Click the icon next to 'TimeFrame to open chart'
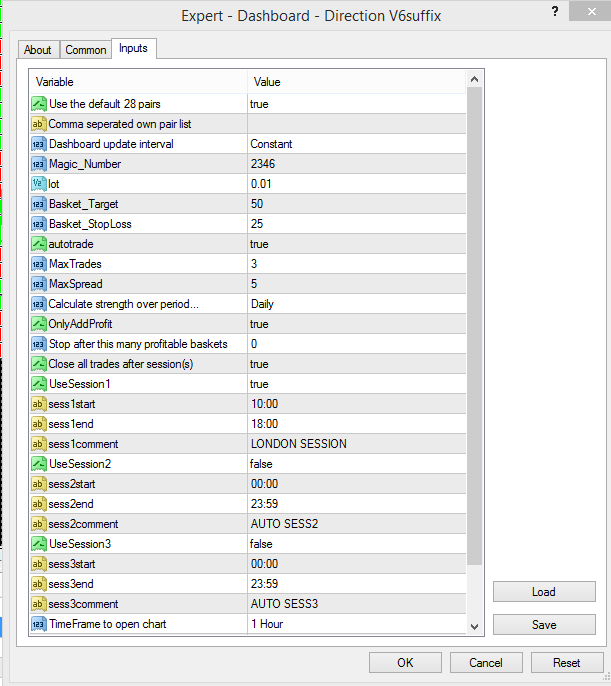The height and width of the screenshot is (686, 611). [x=38, y=624]
